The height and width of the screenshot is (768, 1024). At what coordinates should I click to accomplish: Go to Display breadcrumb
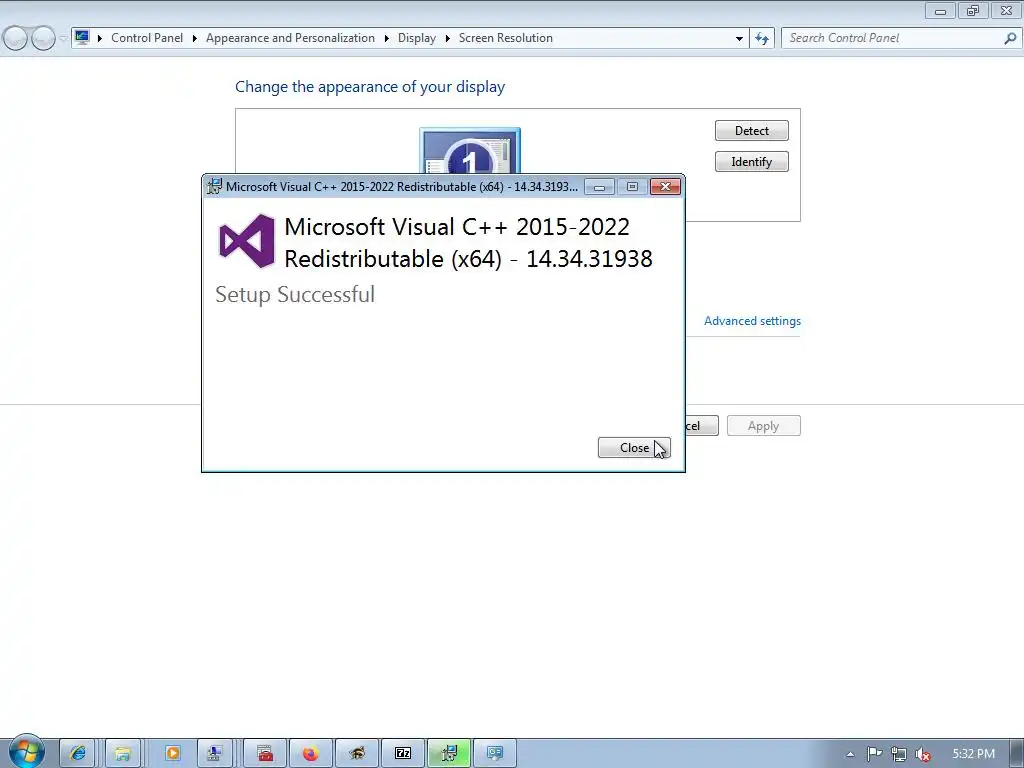pyautogui.click(x=417, y=38)
